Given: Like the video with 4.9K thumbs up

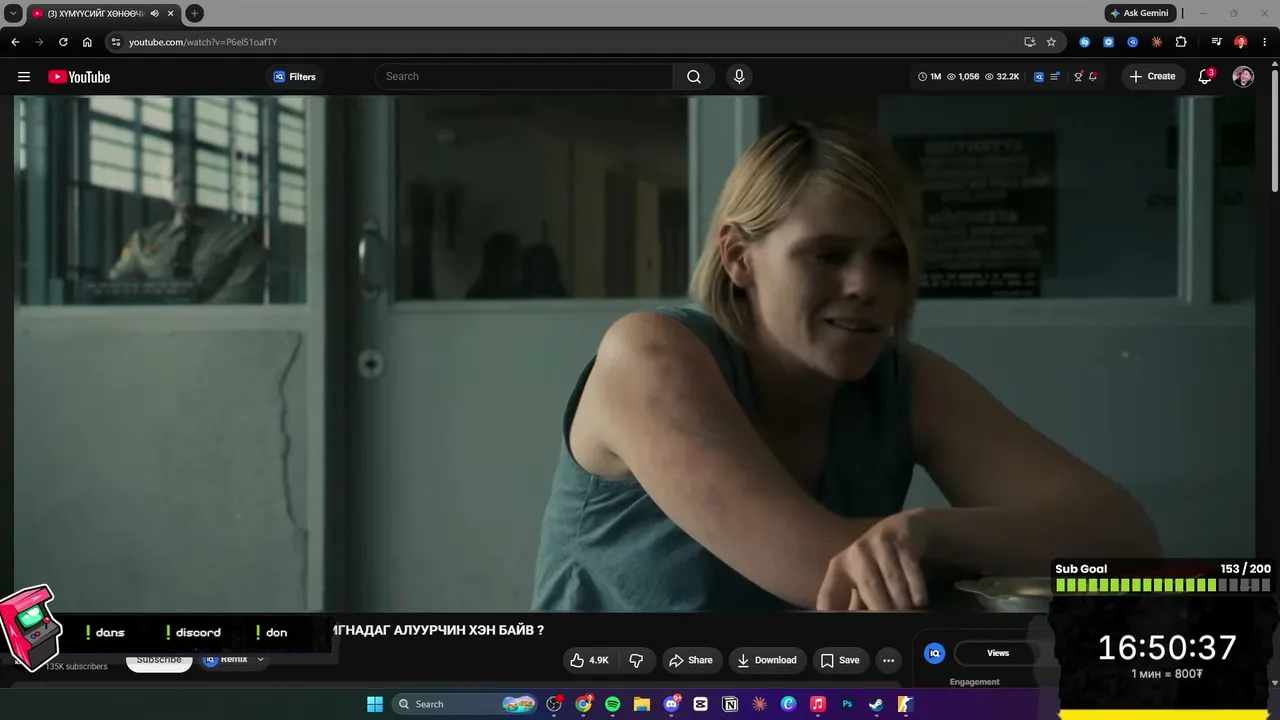Looking at the screenshot, I should coord(589,660).
